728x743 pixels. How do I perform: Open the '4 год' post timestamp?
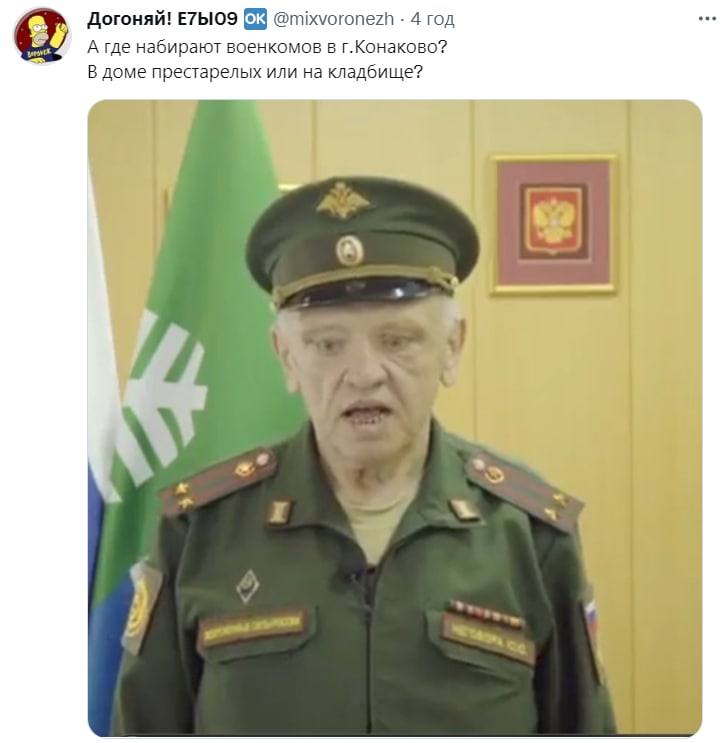pyautogui.click(x=432, y=19)
